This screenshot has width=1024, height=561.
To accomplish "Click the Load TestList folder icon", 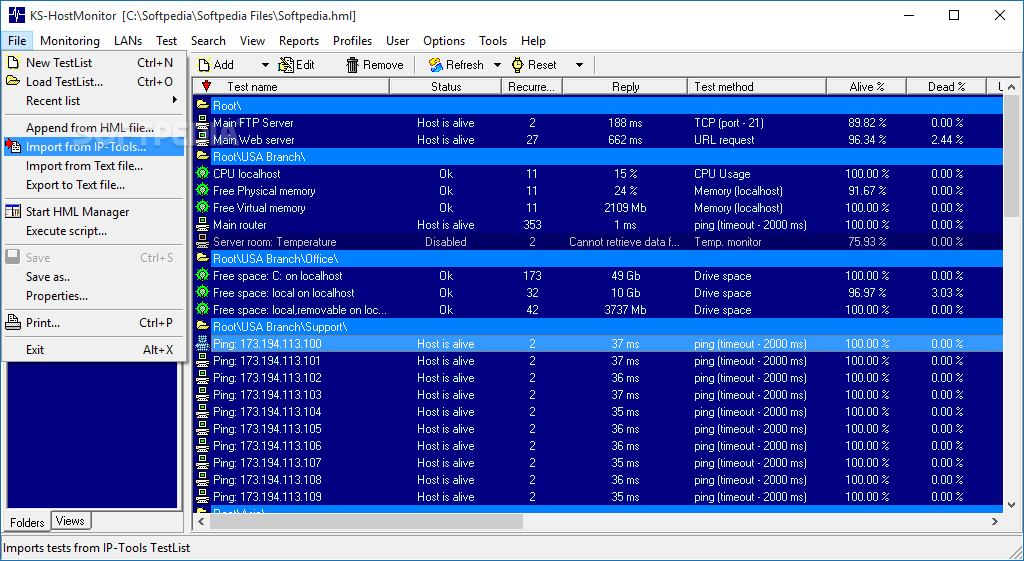I will coord(12,82).
